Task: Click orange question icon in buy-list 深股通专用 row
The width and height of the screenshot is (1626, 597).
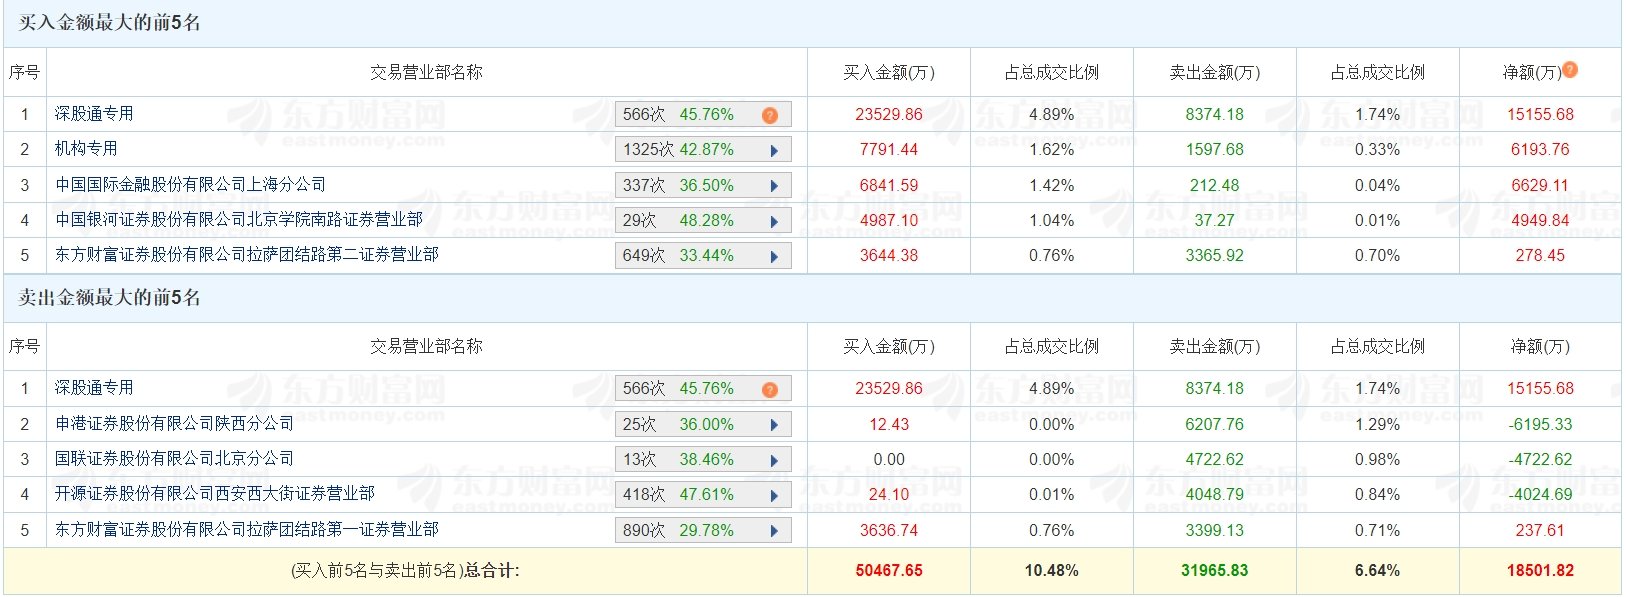Action: [769, 115]
